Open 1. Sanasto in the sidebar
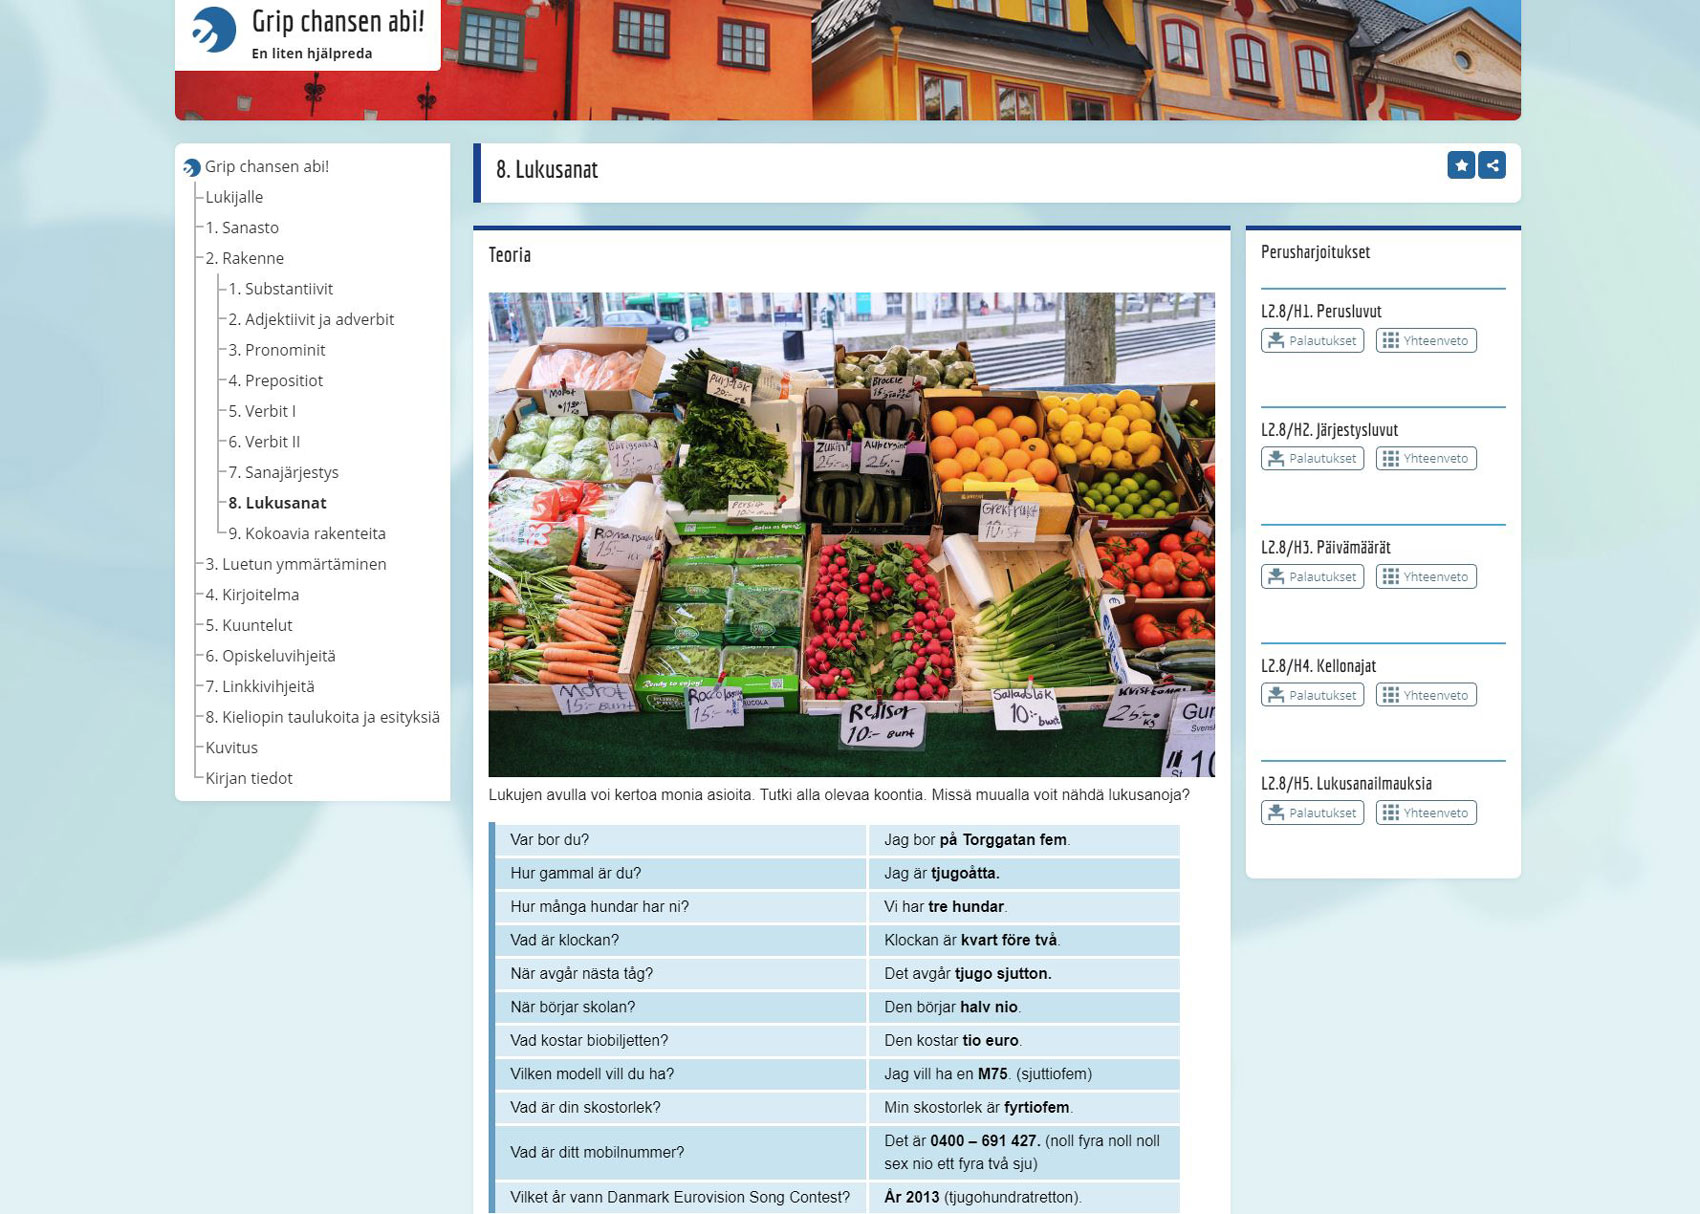This screenshot has height=1214, width=1700. [242, 228]
